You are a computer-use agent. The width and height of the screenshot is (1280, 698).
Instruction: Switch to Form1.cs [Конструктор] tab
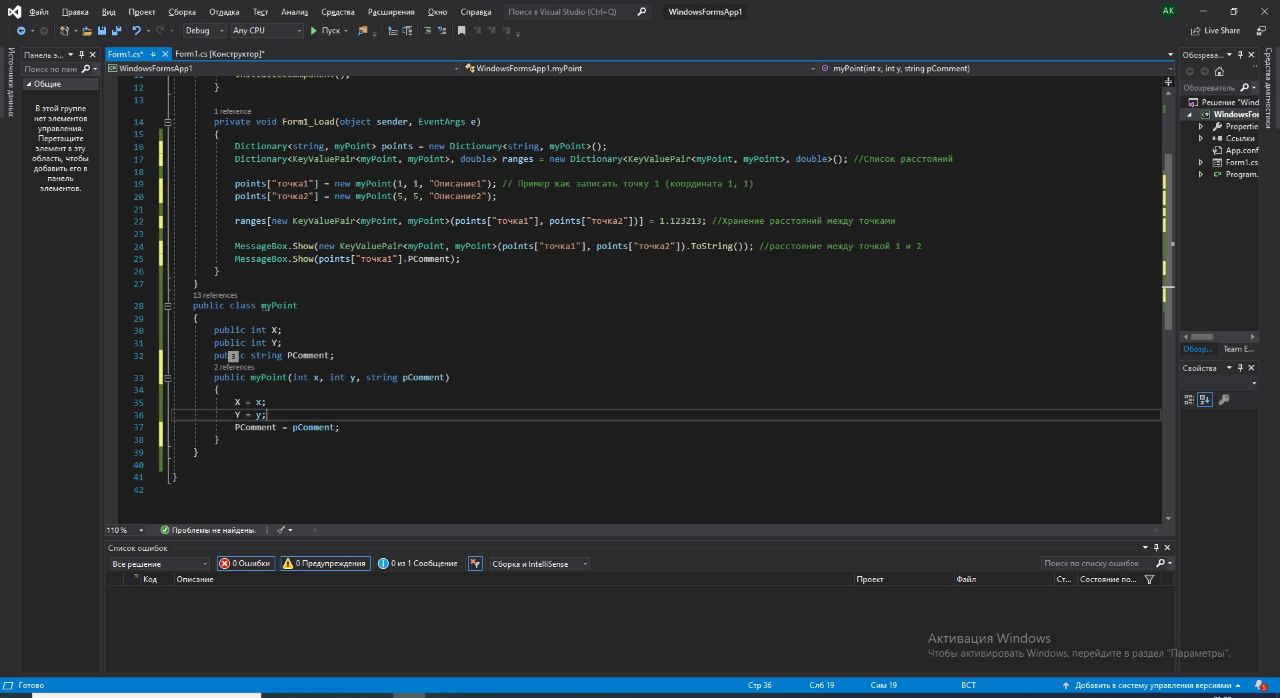(219, 54)
